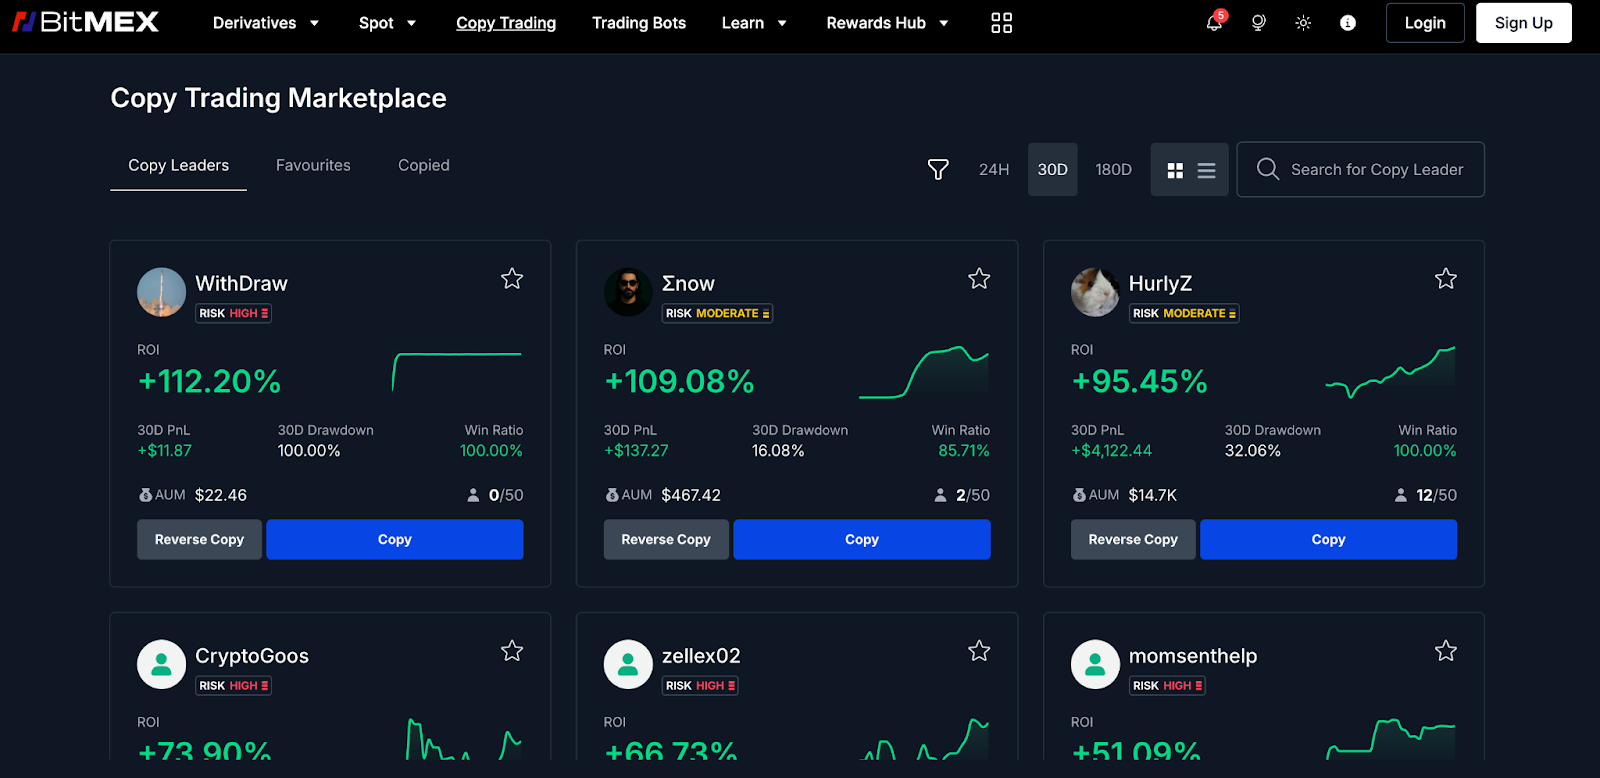Image resolution: width=1600 pixels, height=778 pixels.
Task: Click HurlyZ RISK MODERATE badge
Action: [1184, 314]
